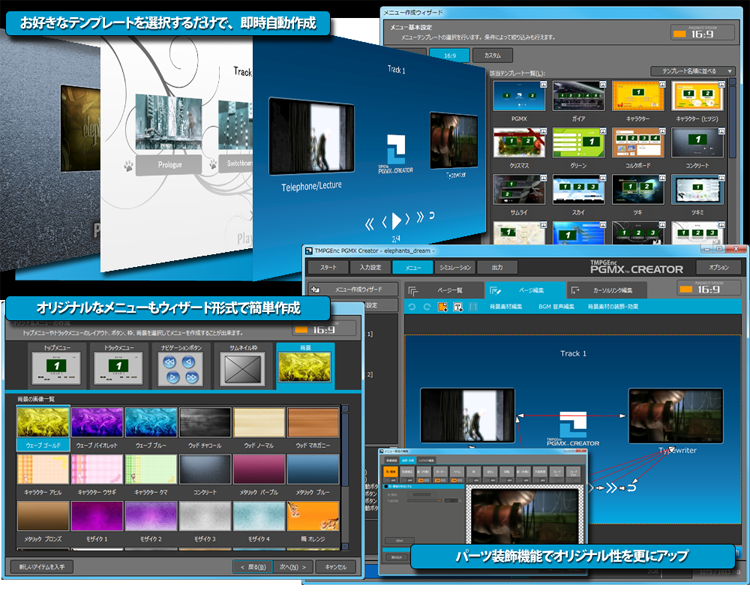Click fast-forward double chevron on canvas

pyautogui.click(x=611, y=488)
